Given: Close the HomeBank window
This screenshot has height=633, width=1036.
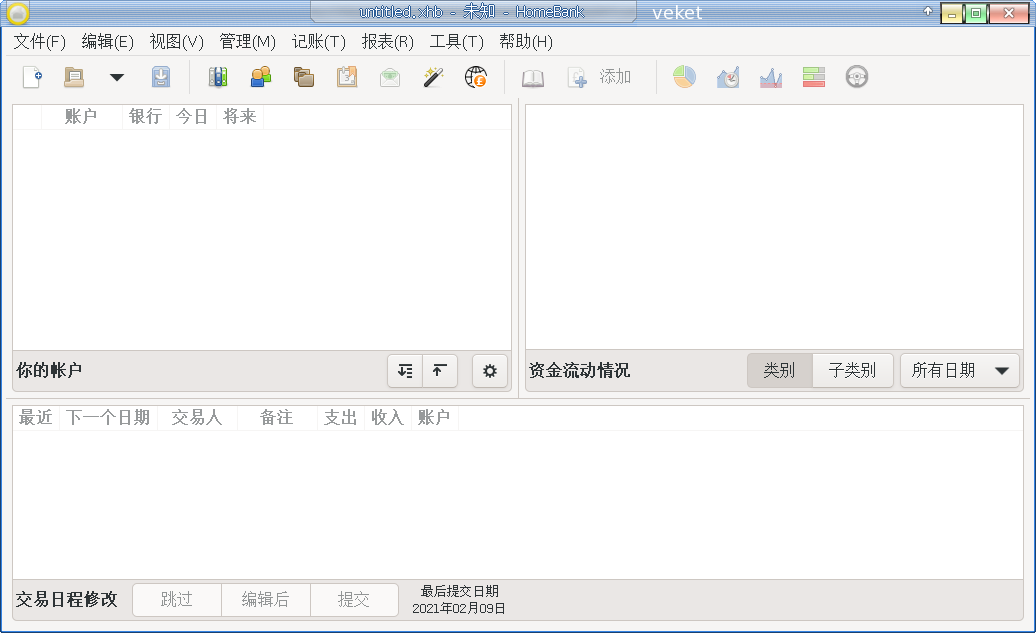Looking at the screenshot, I should pyautogui.click(x=1009, y=13).
